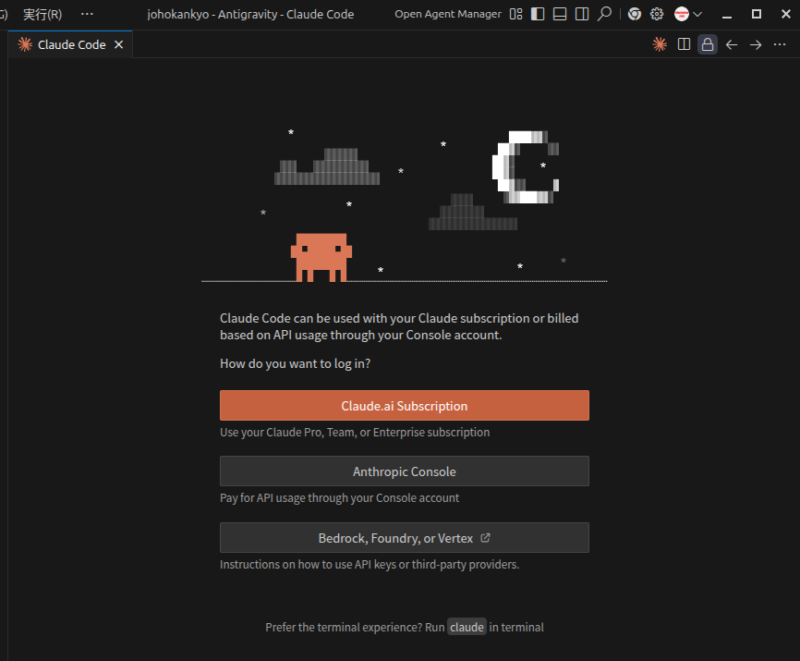Image resolution: width=800 pixels, height=661 pixels.
Task: Choose the Anthropic Console login button
Action: 404,471
